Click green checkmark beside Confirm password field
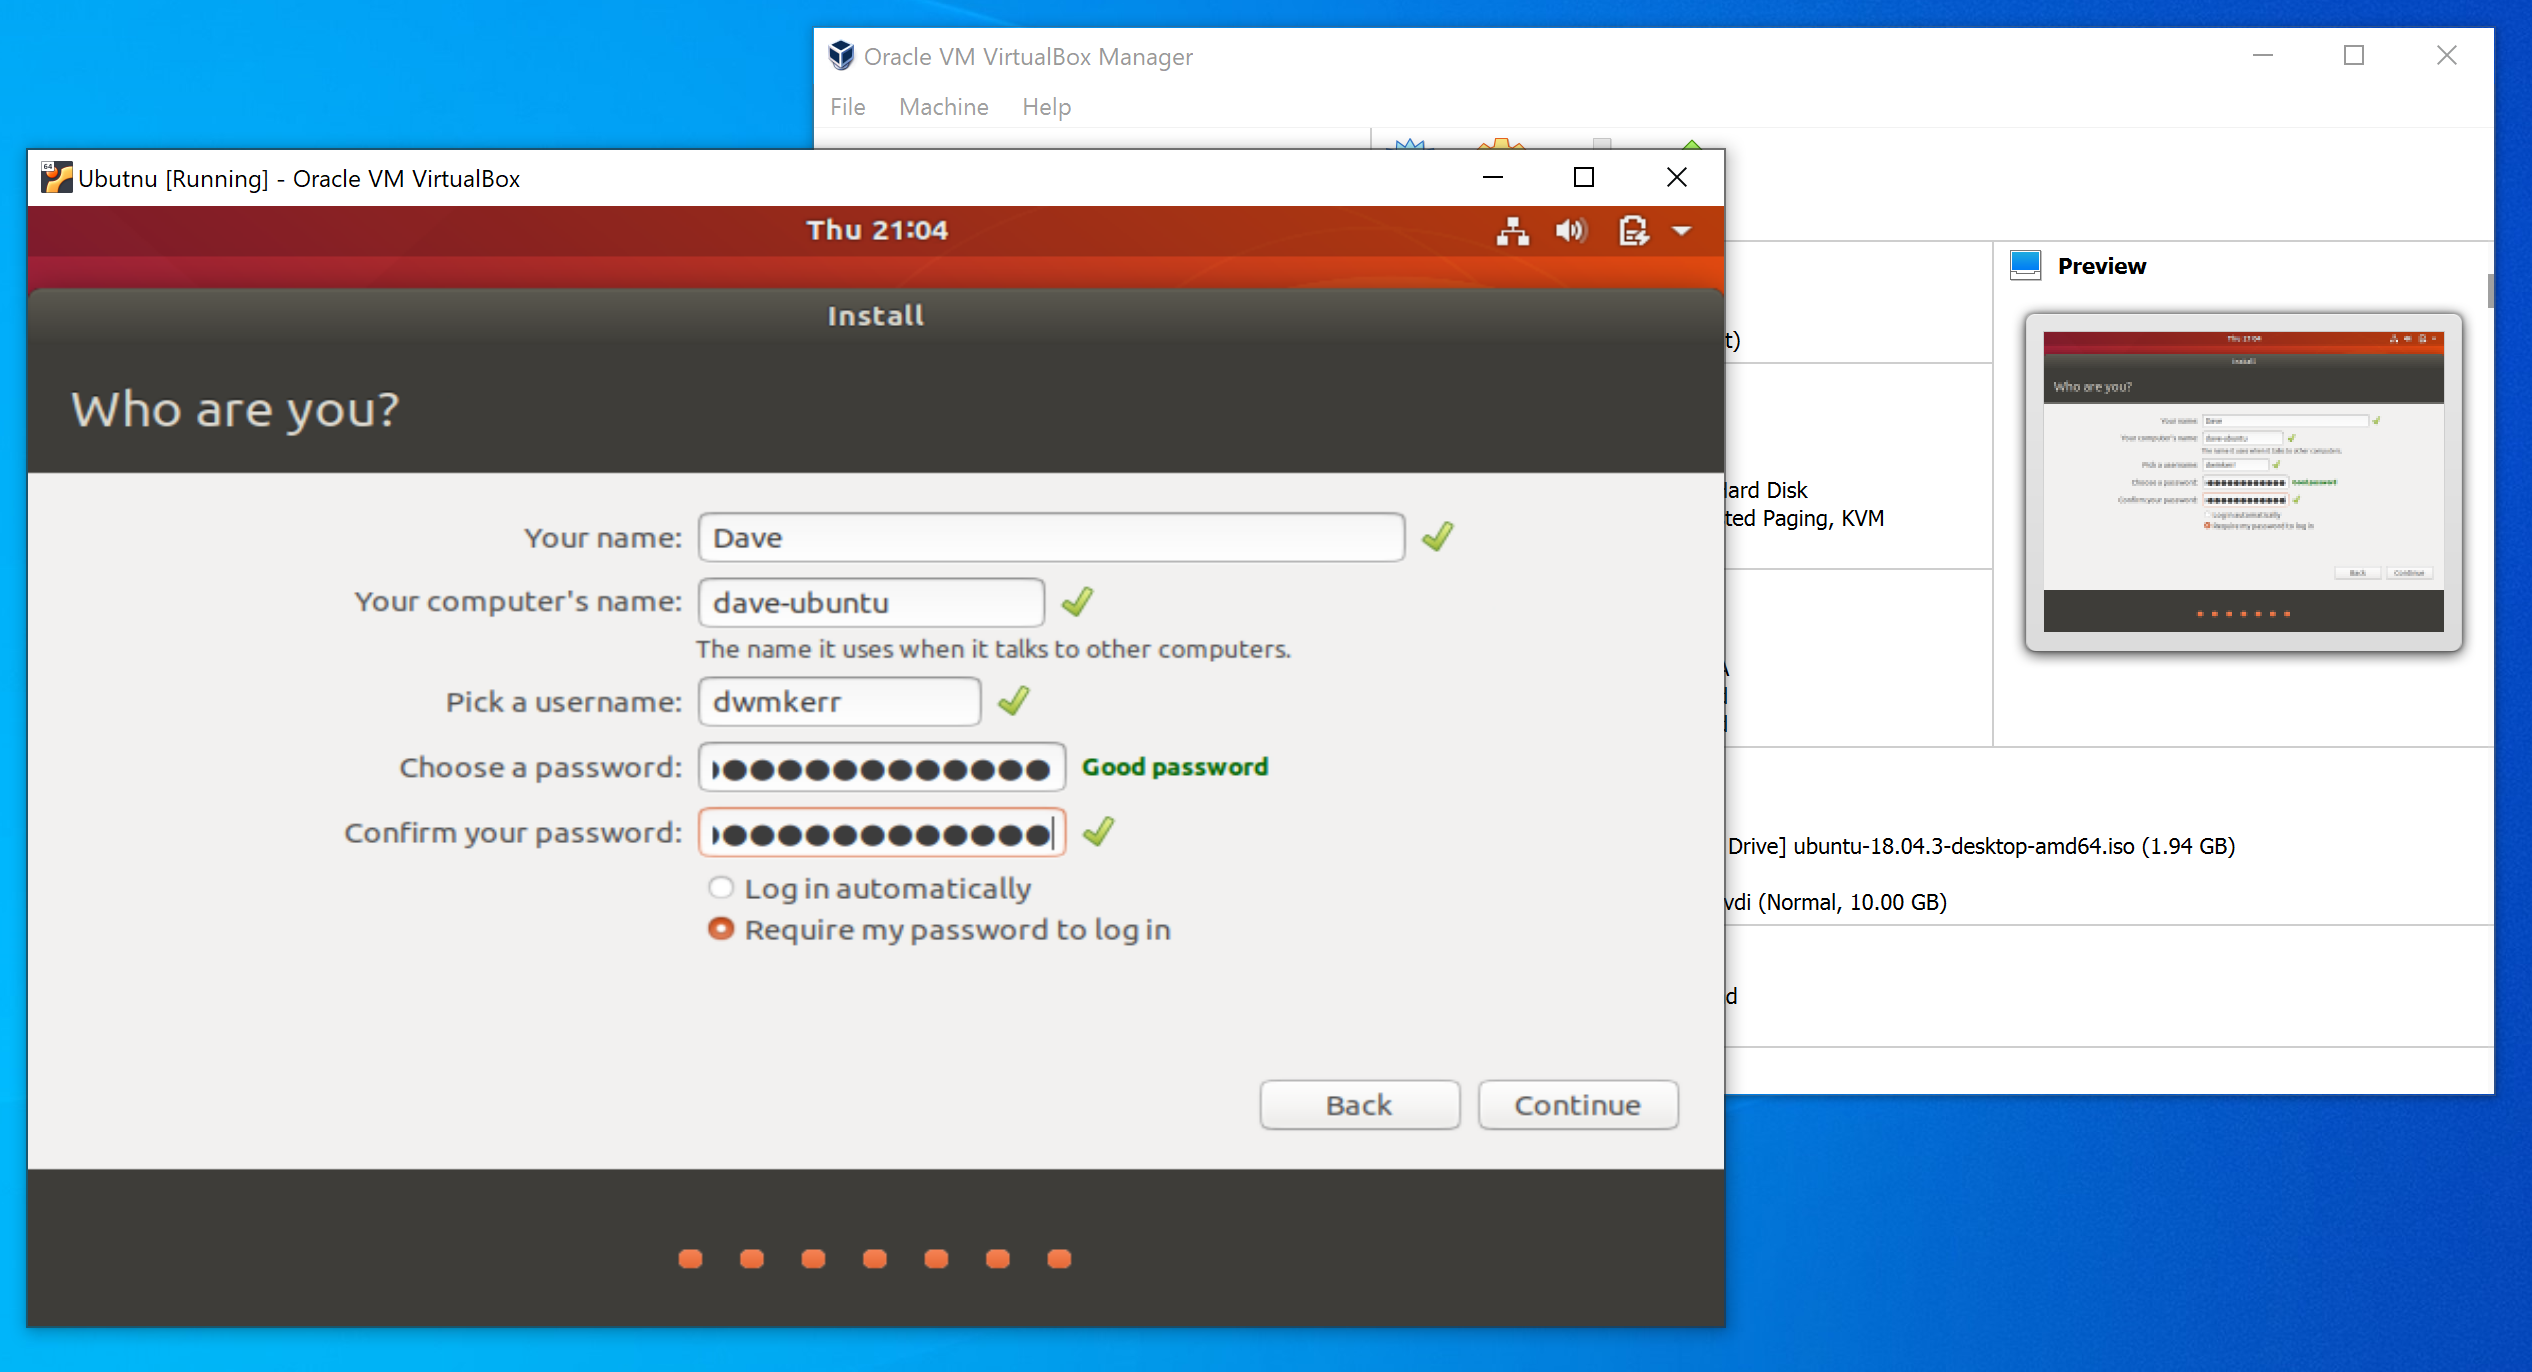Screen dimensions: 2532x1372 tap(1098, 831)
